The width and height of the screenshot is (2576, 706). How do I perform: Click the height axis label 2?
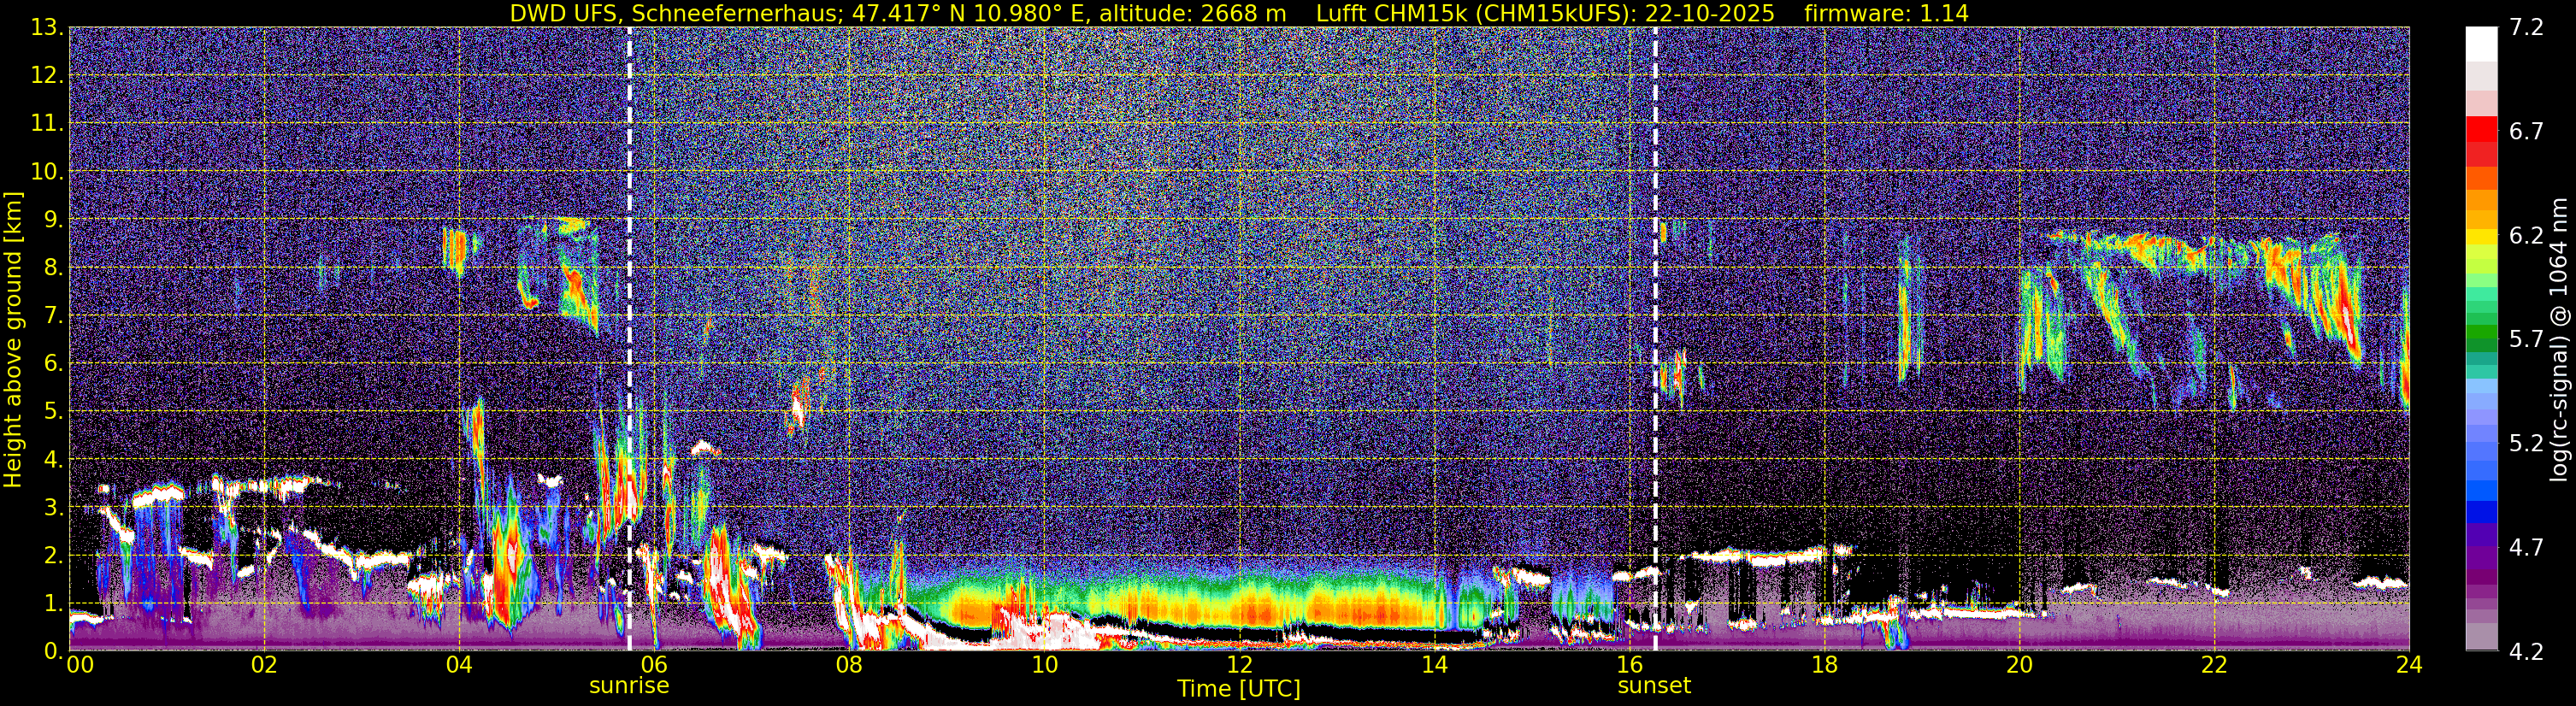click(52, 555)
